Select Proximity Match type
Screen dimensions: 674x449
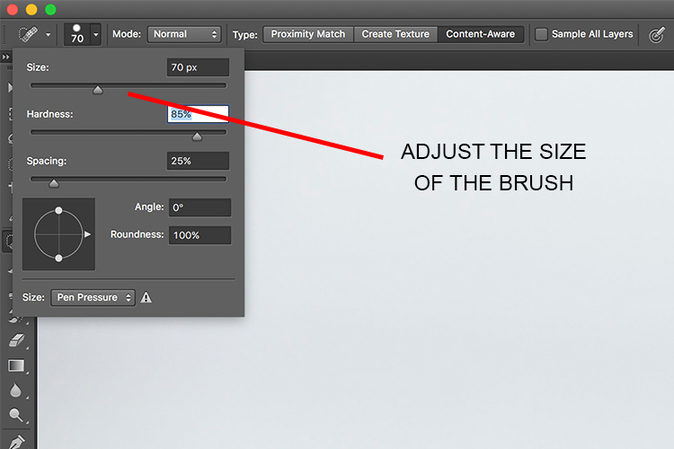[x=308, y=34]
